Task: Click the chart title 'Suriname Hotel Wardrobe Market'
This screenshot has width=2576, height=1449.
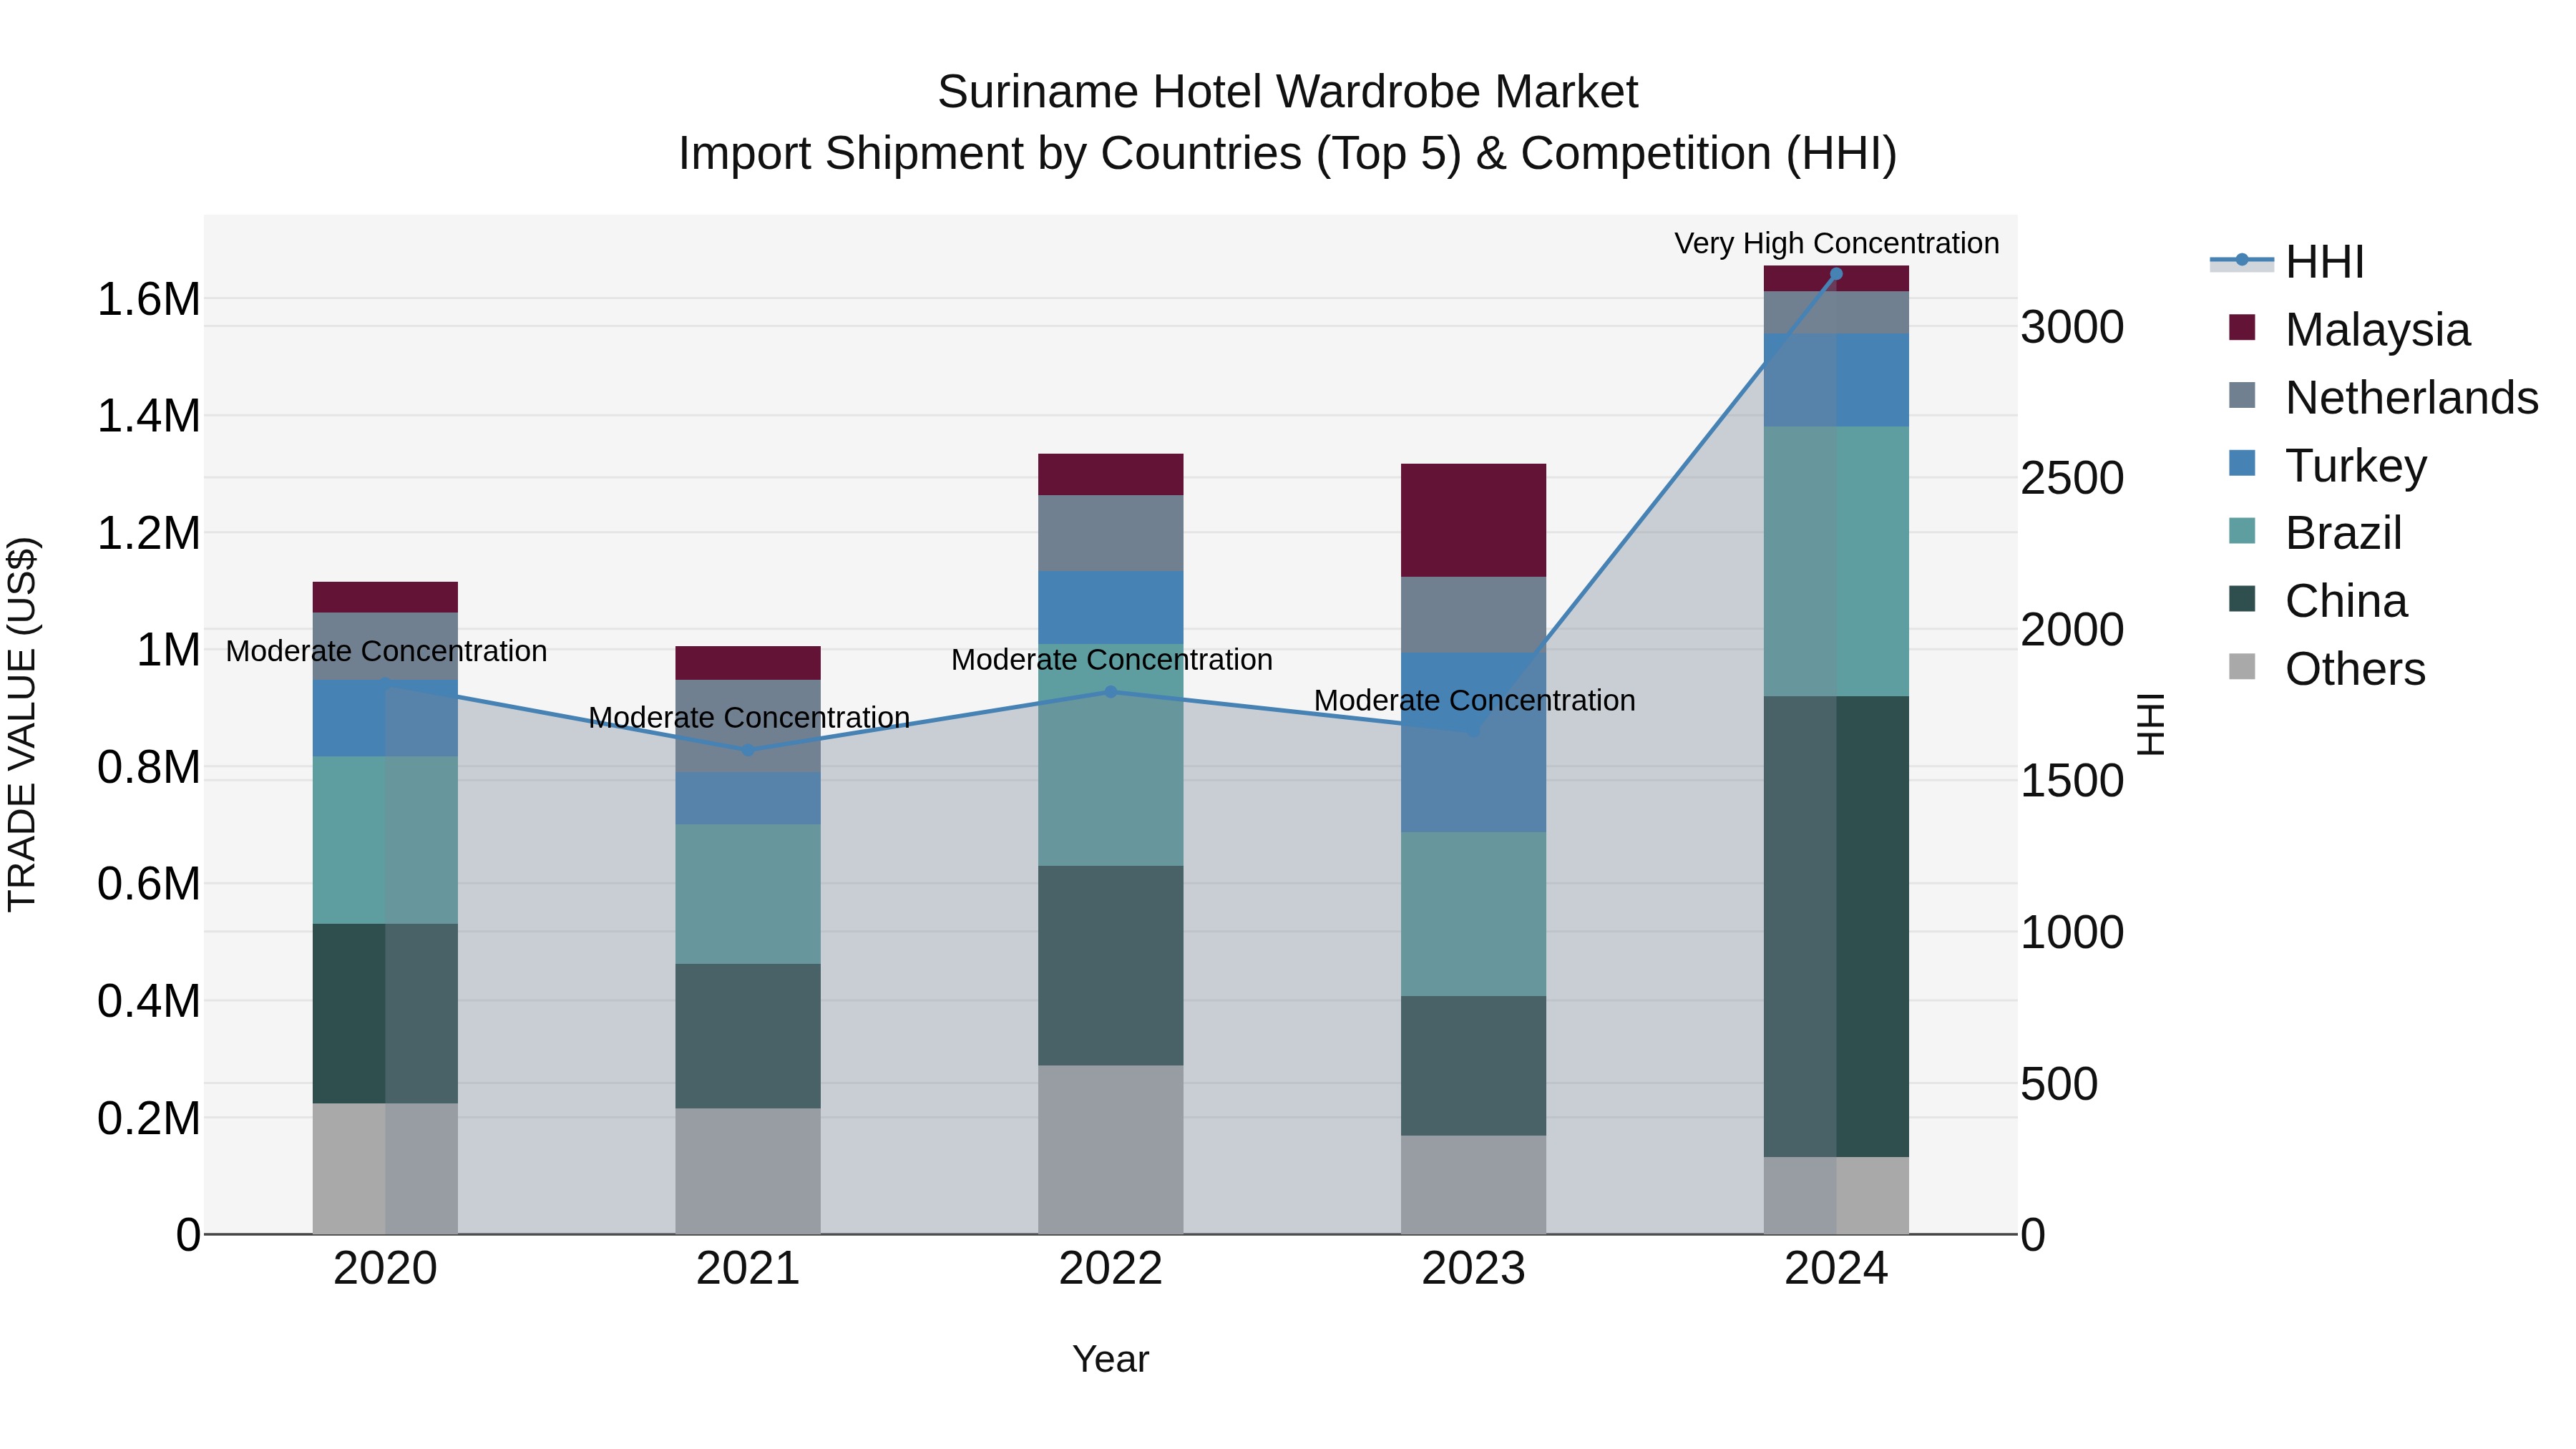Action: (x=1288, y=93)
